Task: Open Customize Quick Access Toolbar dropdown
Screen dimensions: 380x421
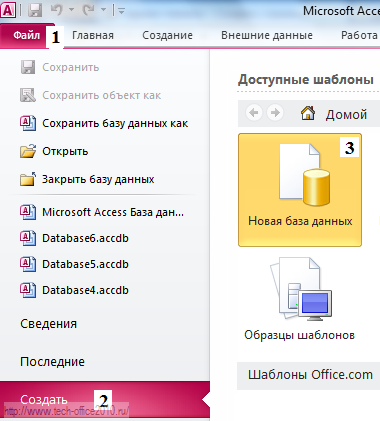Action: (x=121, y=11)
